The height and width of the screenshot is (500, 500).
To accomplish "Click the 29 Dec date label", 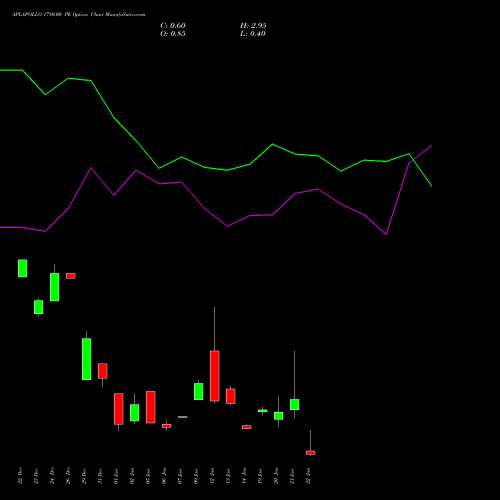I will [x=84, y=476].
